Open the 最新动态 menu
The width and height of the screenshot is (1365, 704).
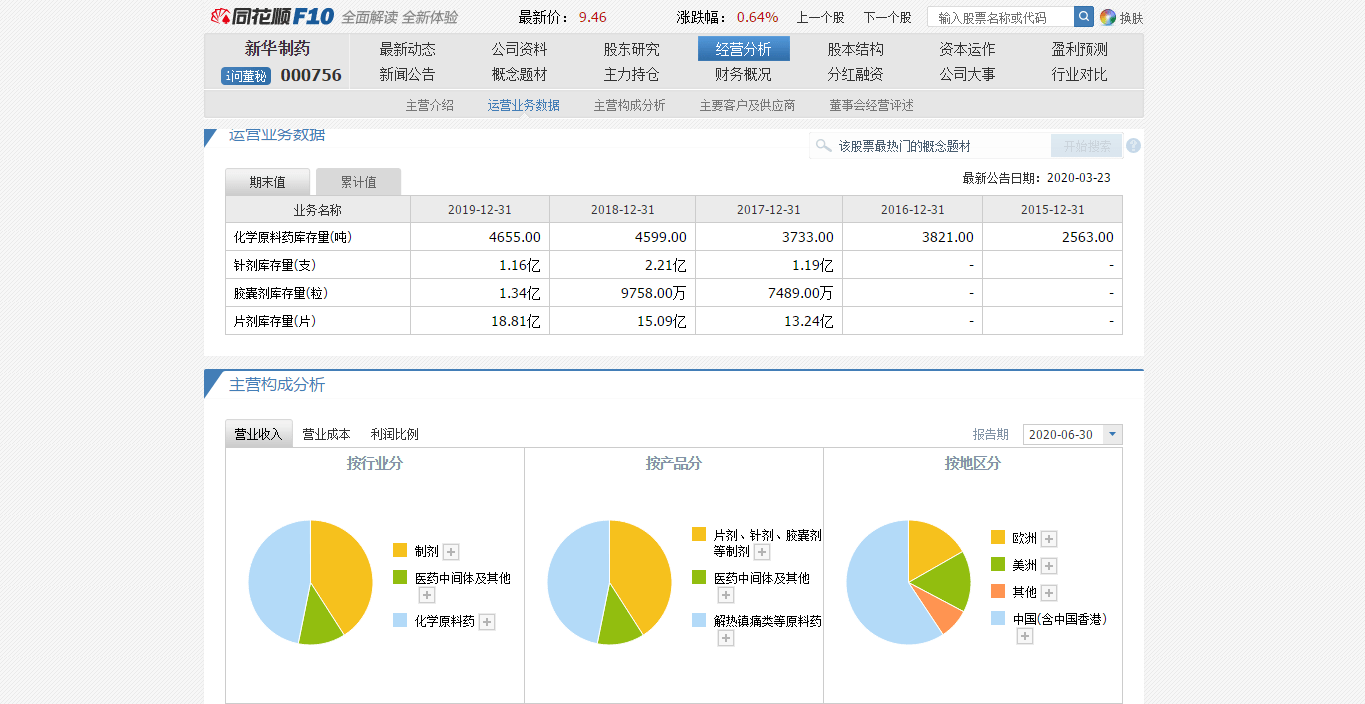click(x=407, y=49)
